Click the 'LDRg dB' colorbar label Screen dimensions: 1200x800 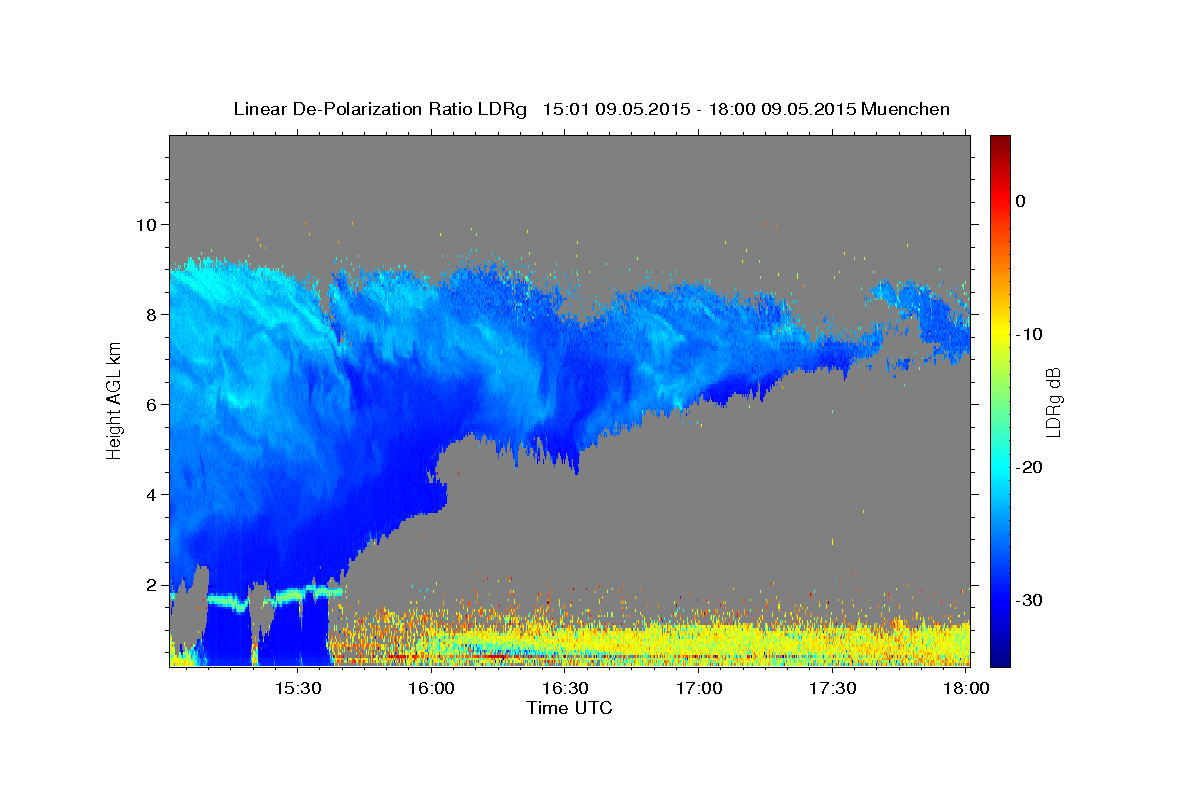[x=1052, y=400]
